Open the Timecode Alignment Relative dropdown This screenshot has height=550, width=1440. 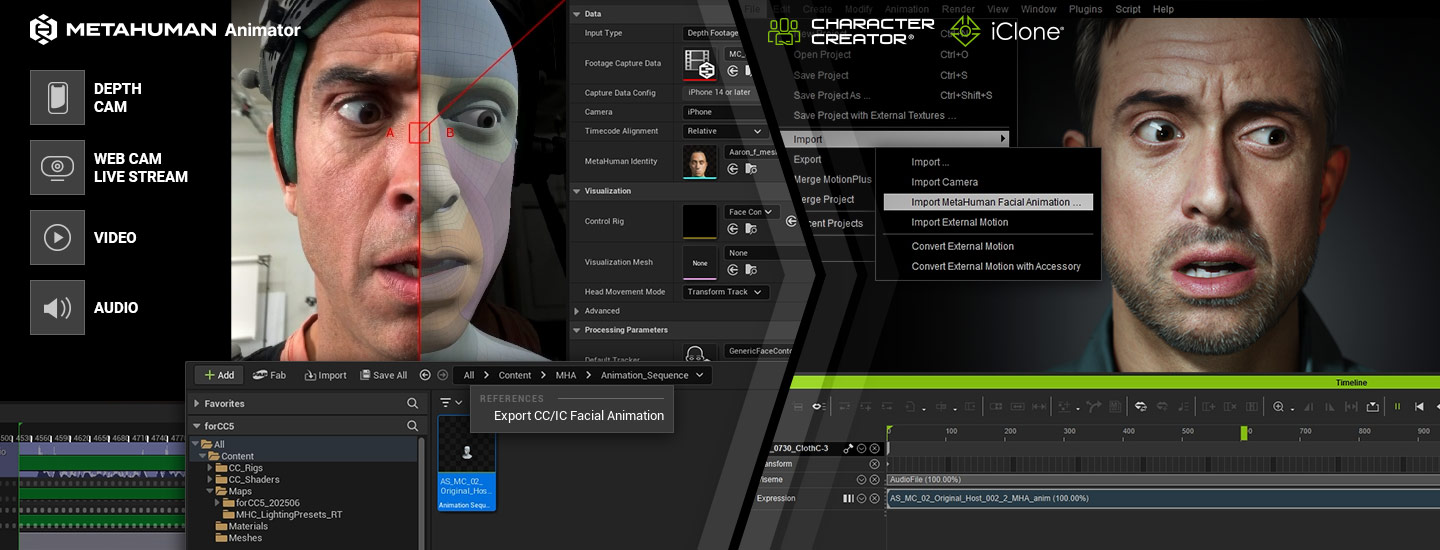tap(724, 131)
